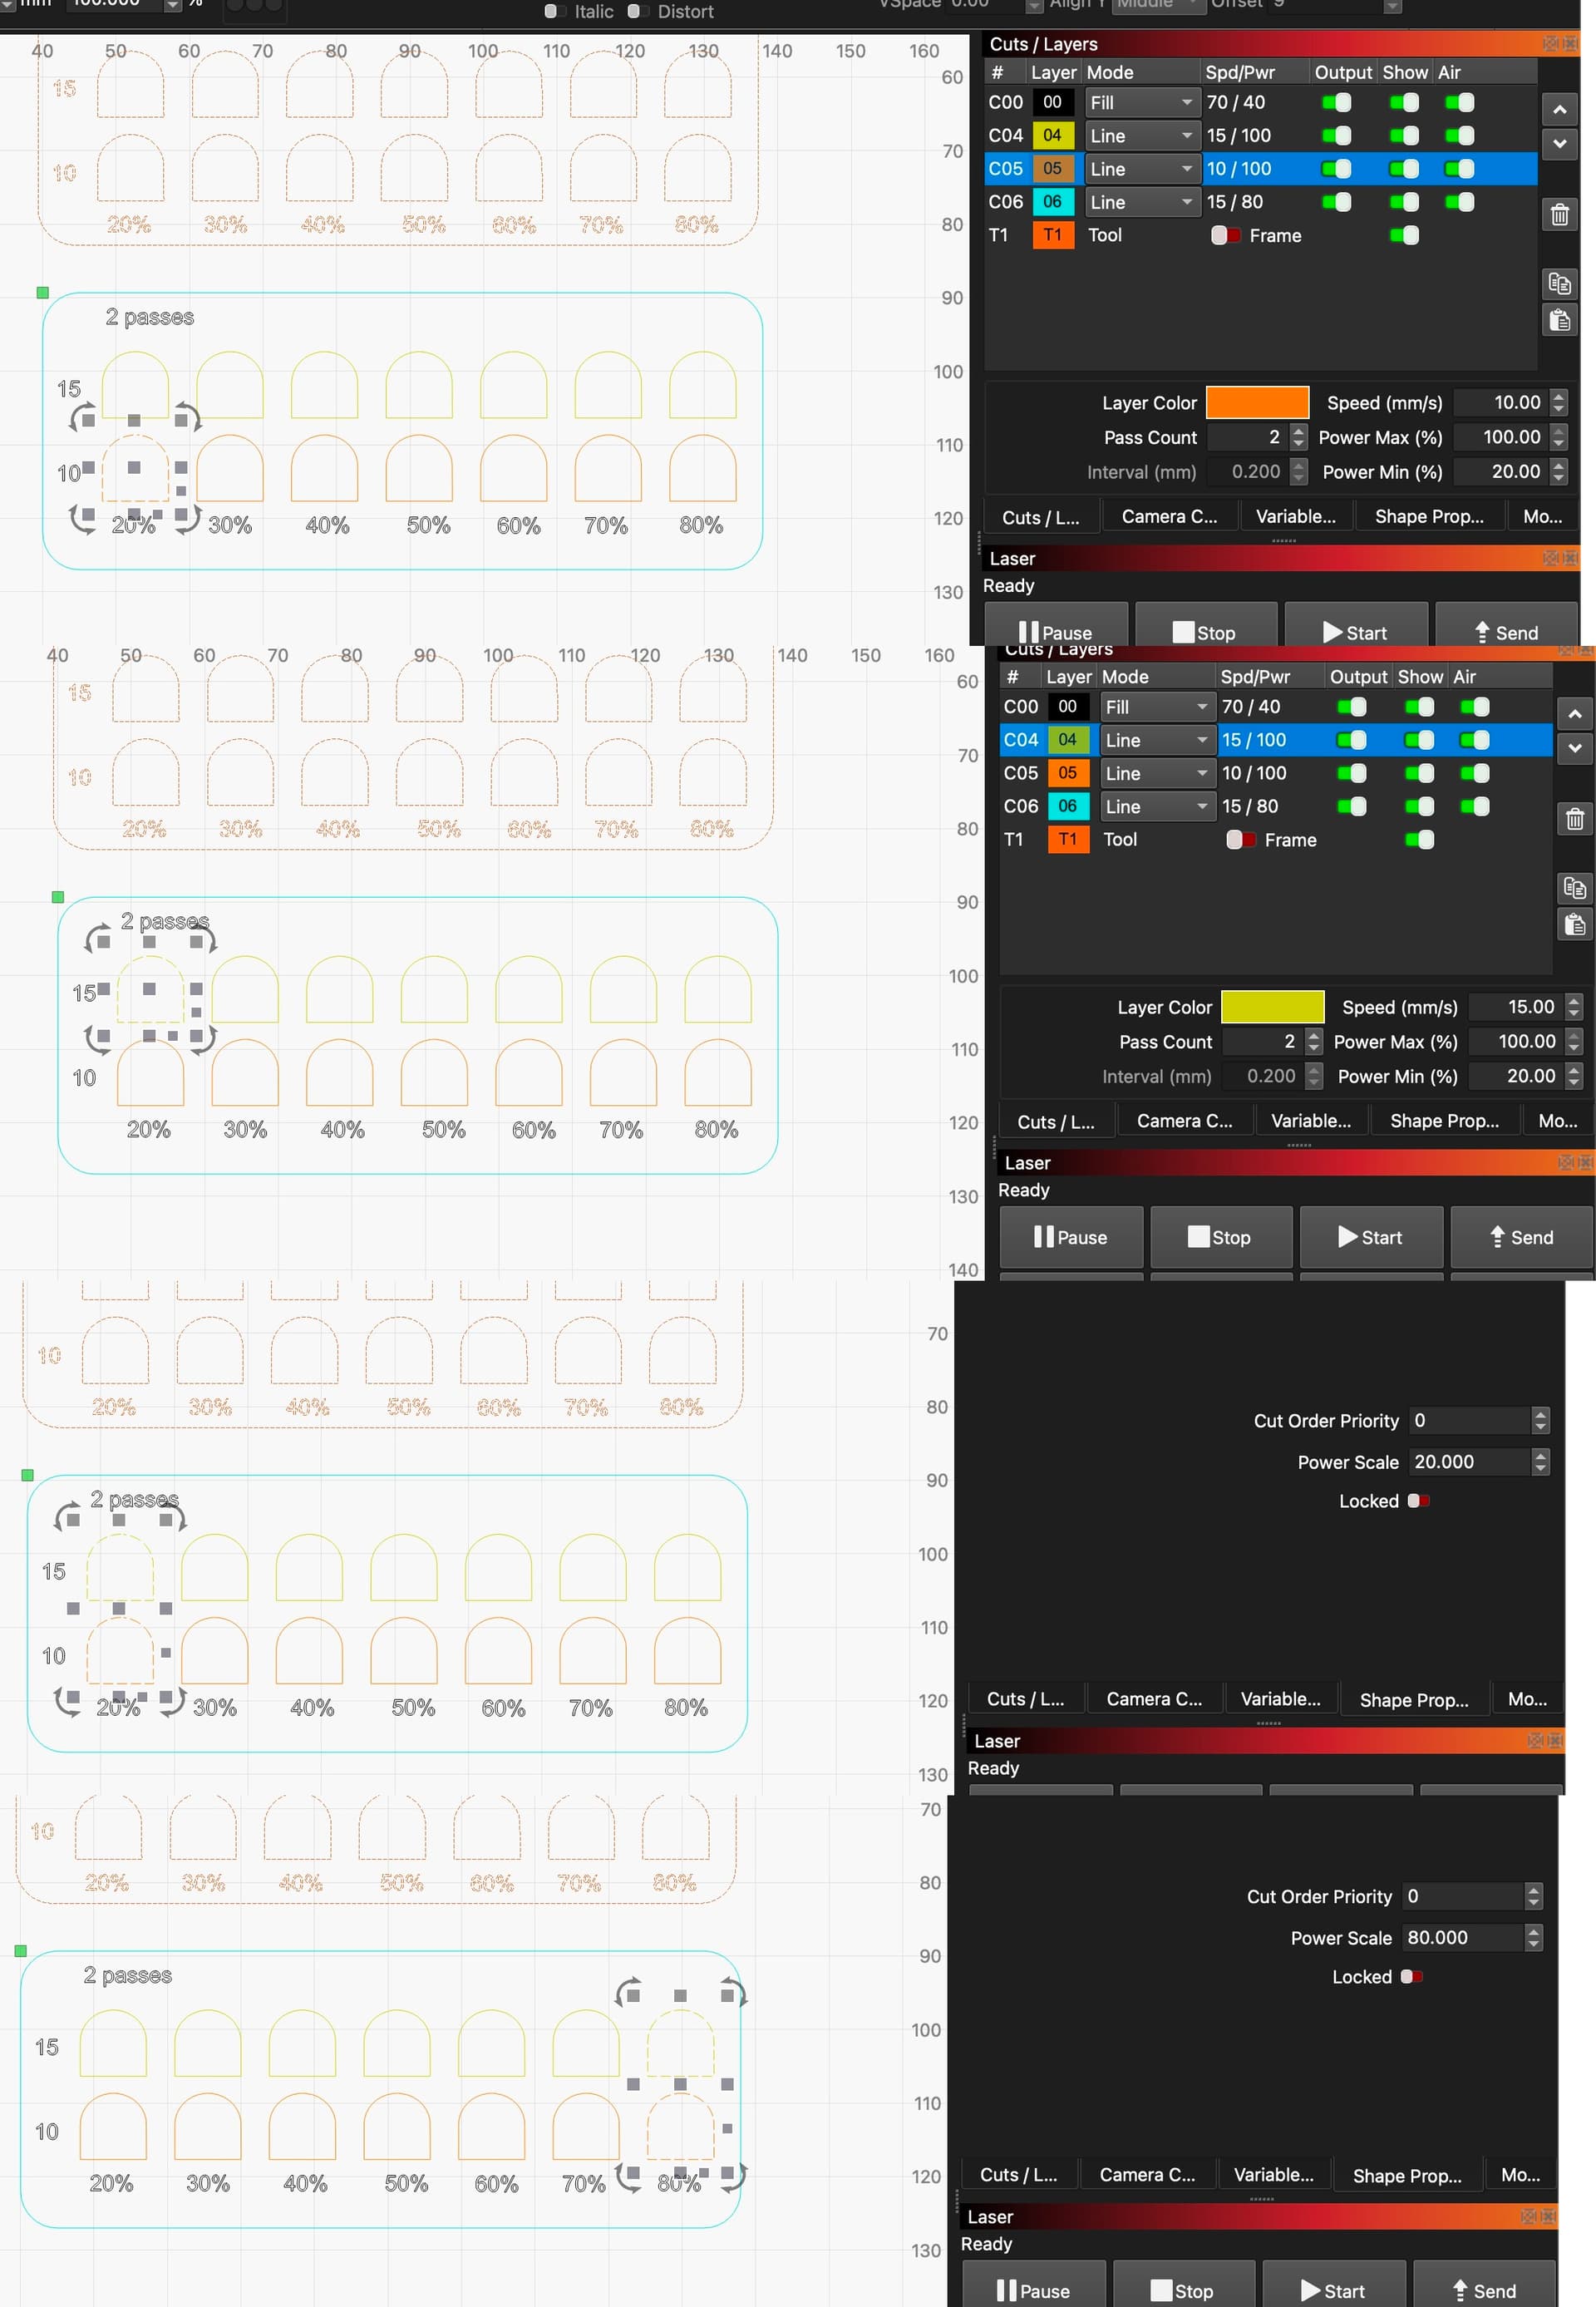Click paste clipboard icon beside highlighted C05 layer list
This screenshot has width=1596, height=2307.
(x=1559, y=321)
